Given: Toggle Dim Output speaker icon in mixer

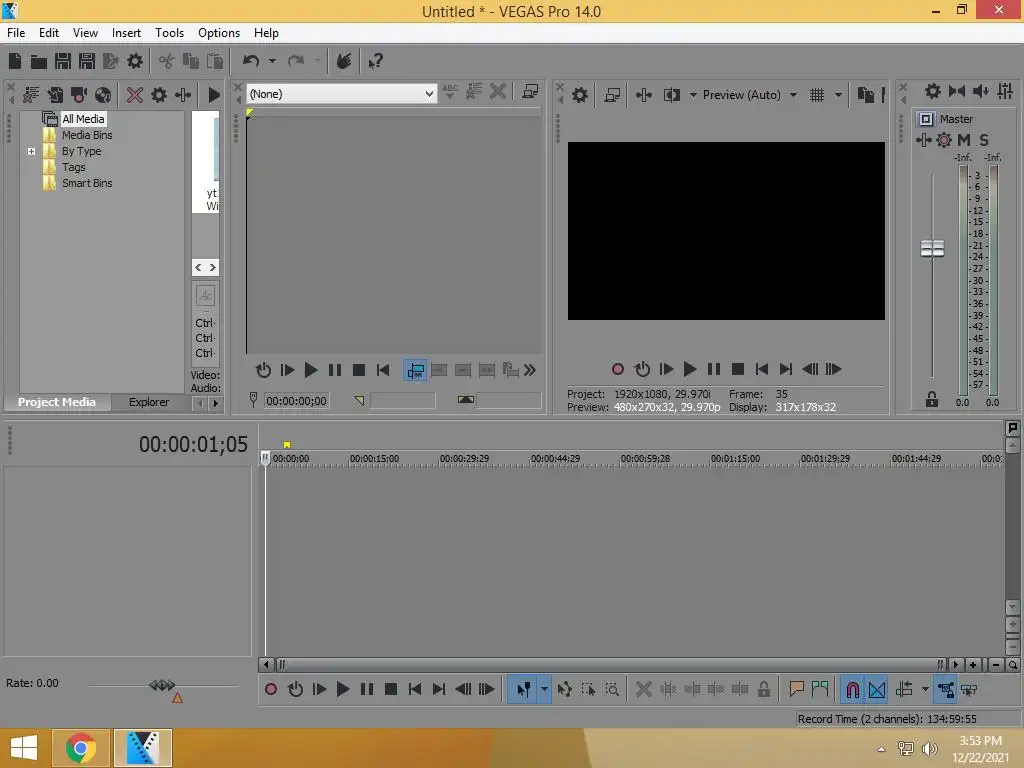Looking at the screenshot, I should click(x=981, y=91).
